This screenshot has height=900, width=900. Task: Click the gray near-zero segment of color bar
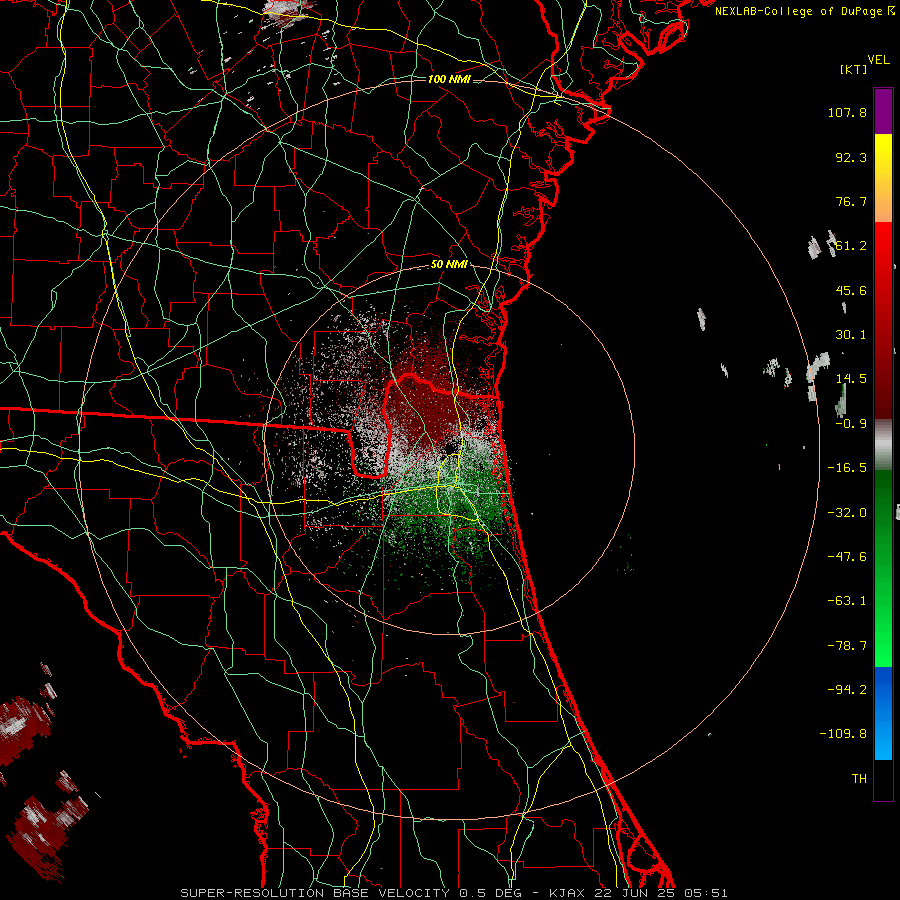pyautogui.click(x=883, y=444)
